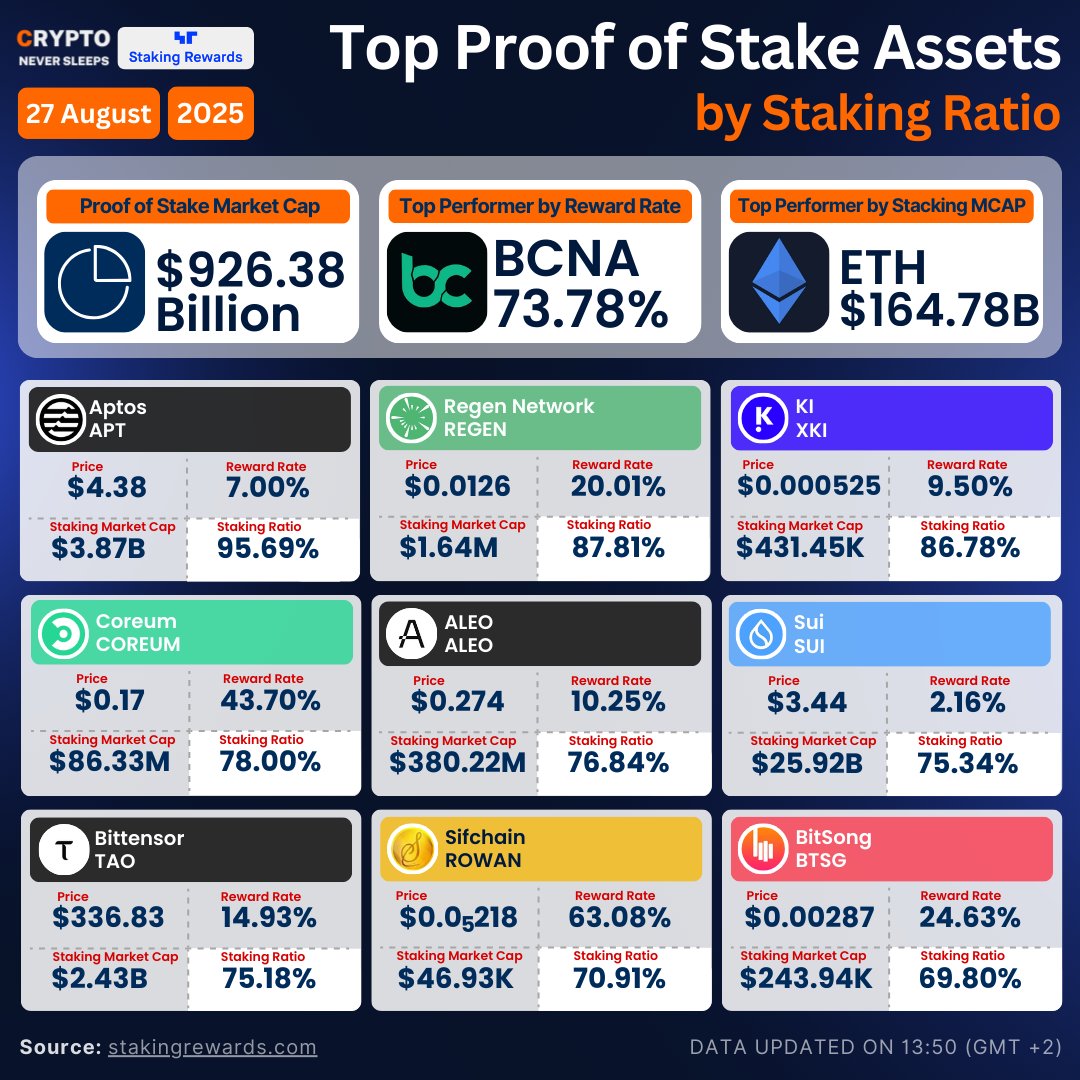
Task: Click the market cap pie chart icon
Action: click(x=95, y=282)
